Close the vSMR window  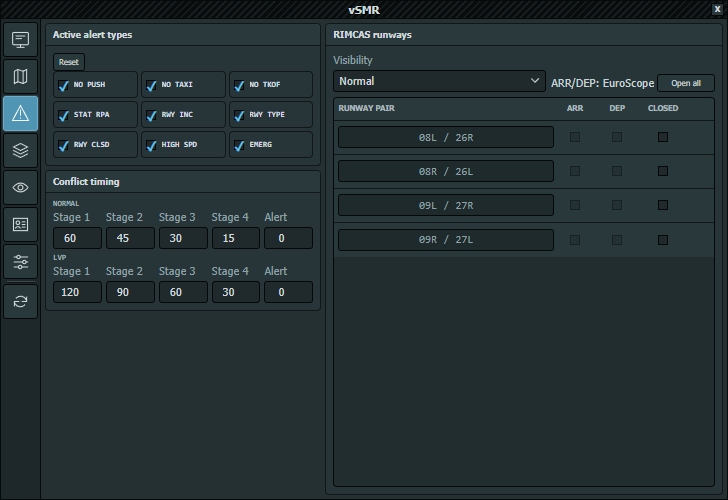tap(717, 9)
